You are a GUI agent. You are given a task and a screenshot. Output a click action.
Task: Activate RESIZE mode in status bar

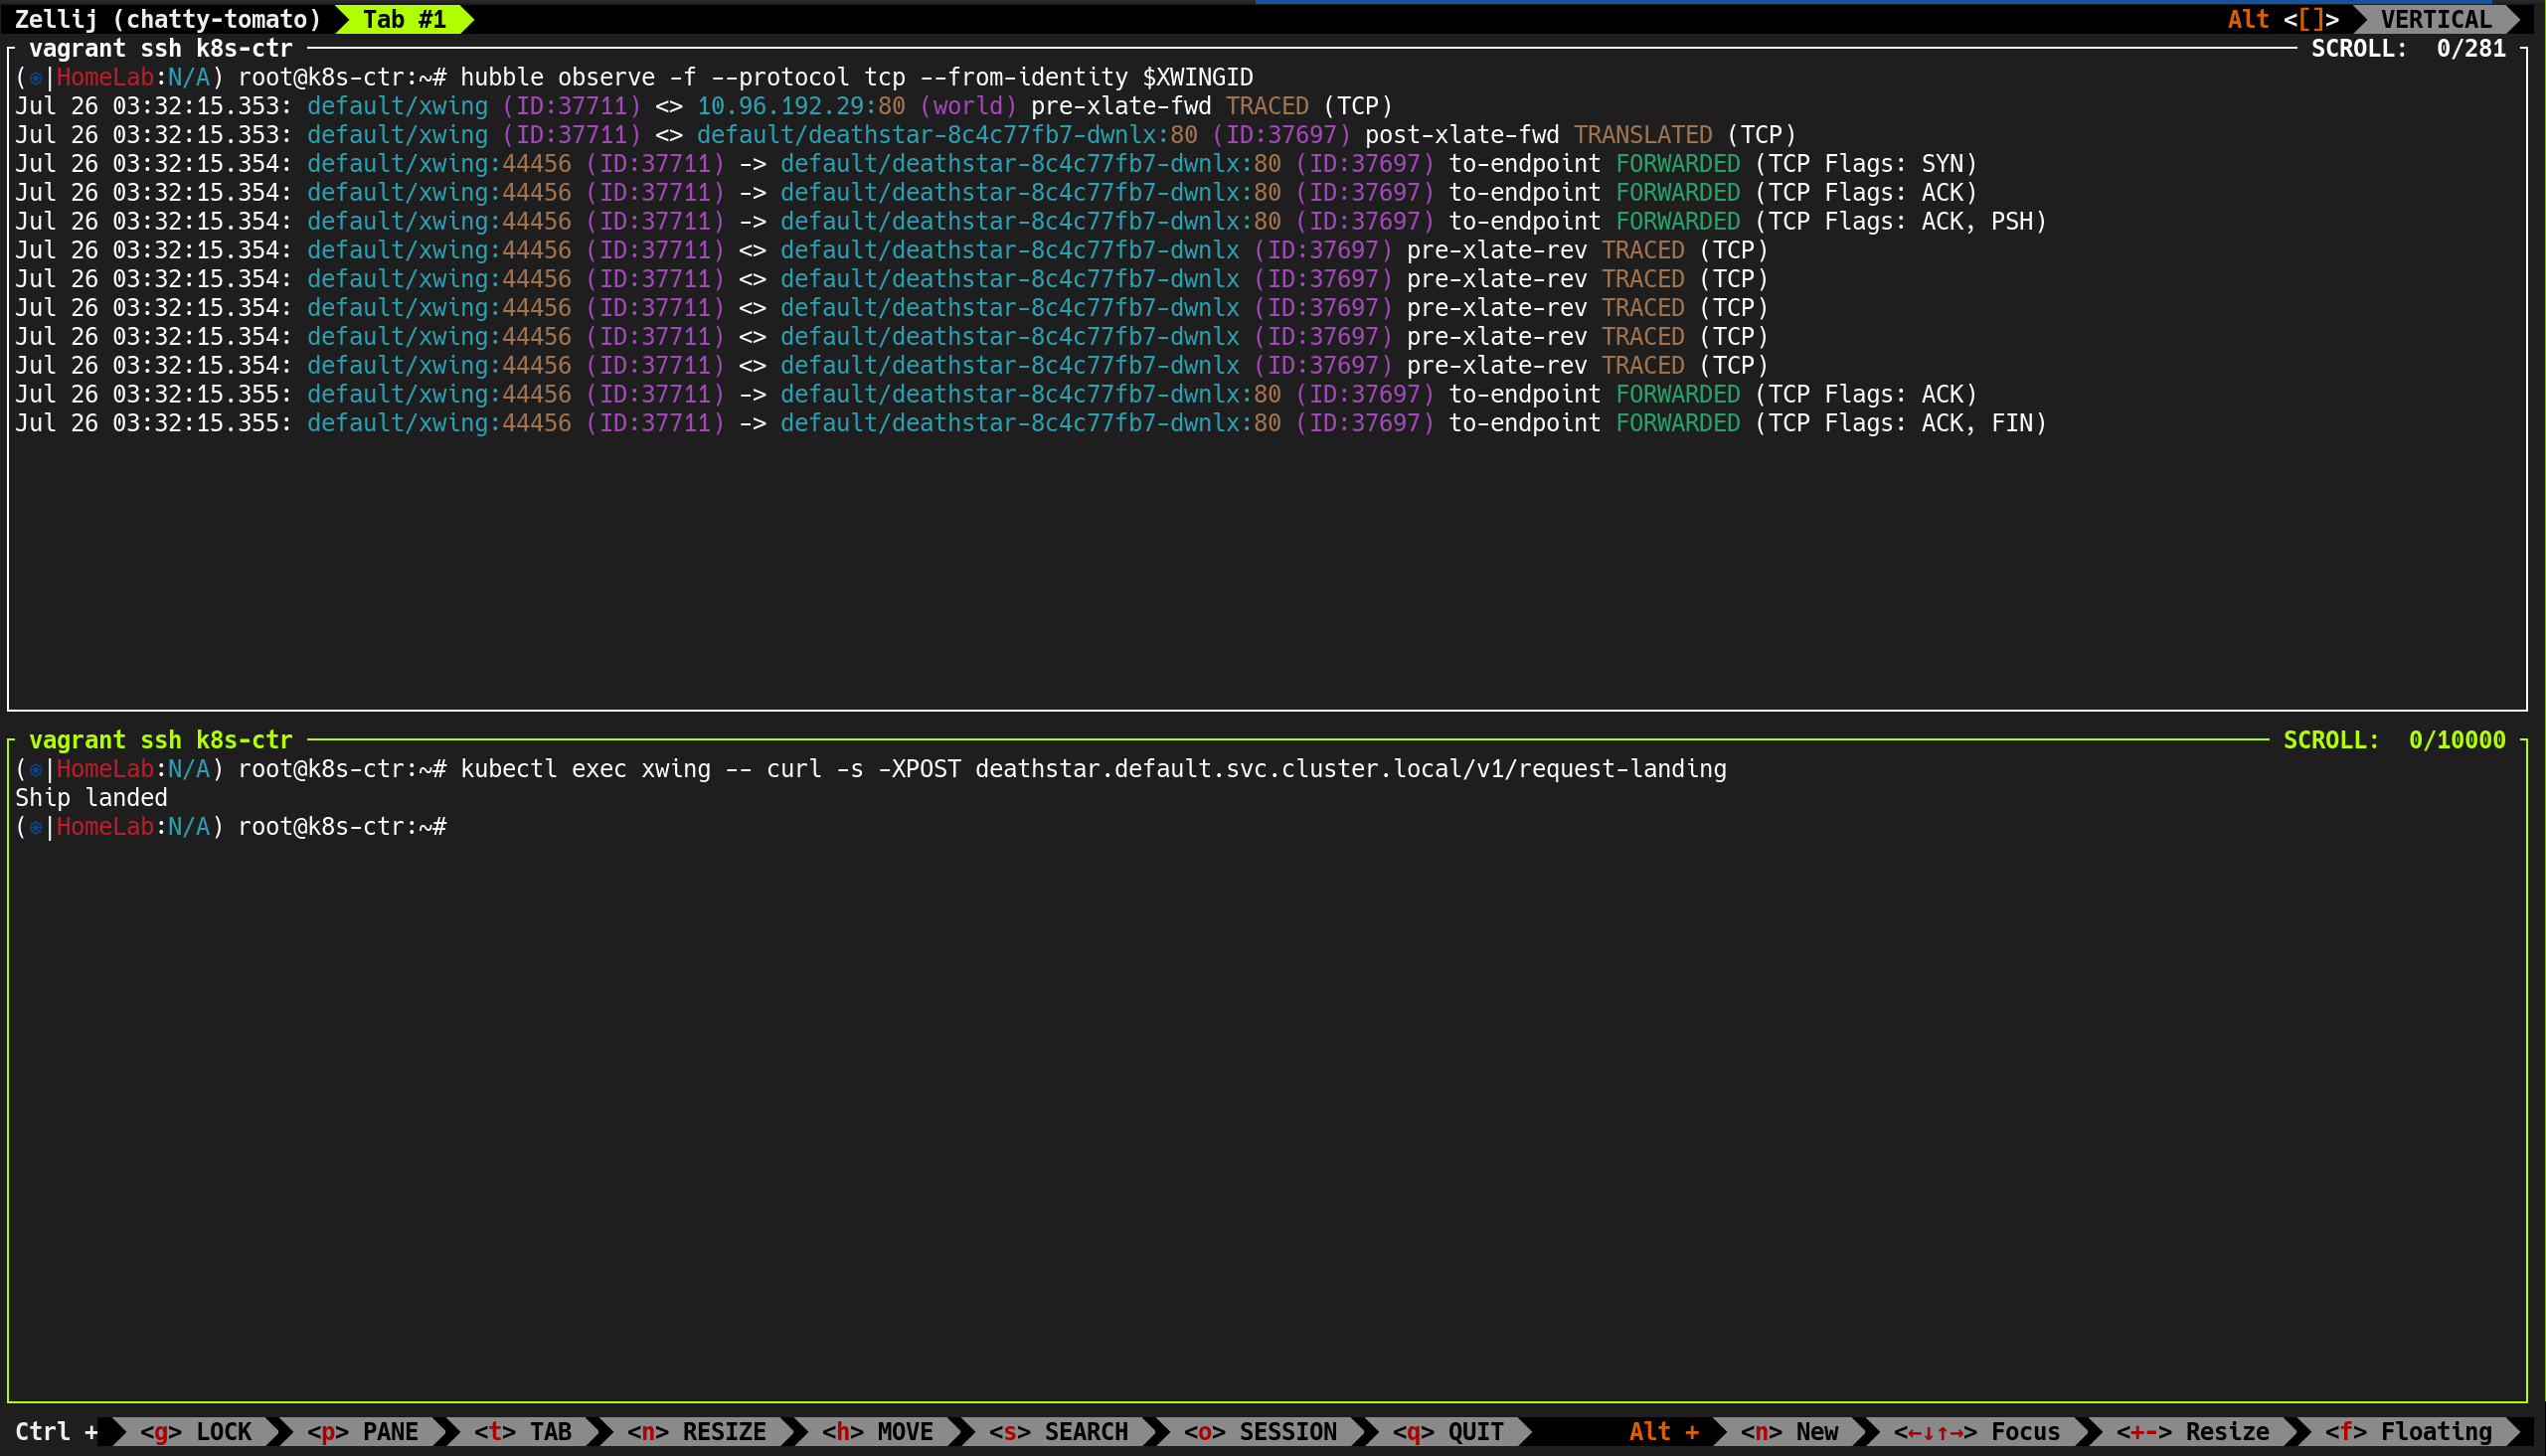pos(696,1431)
